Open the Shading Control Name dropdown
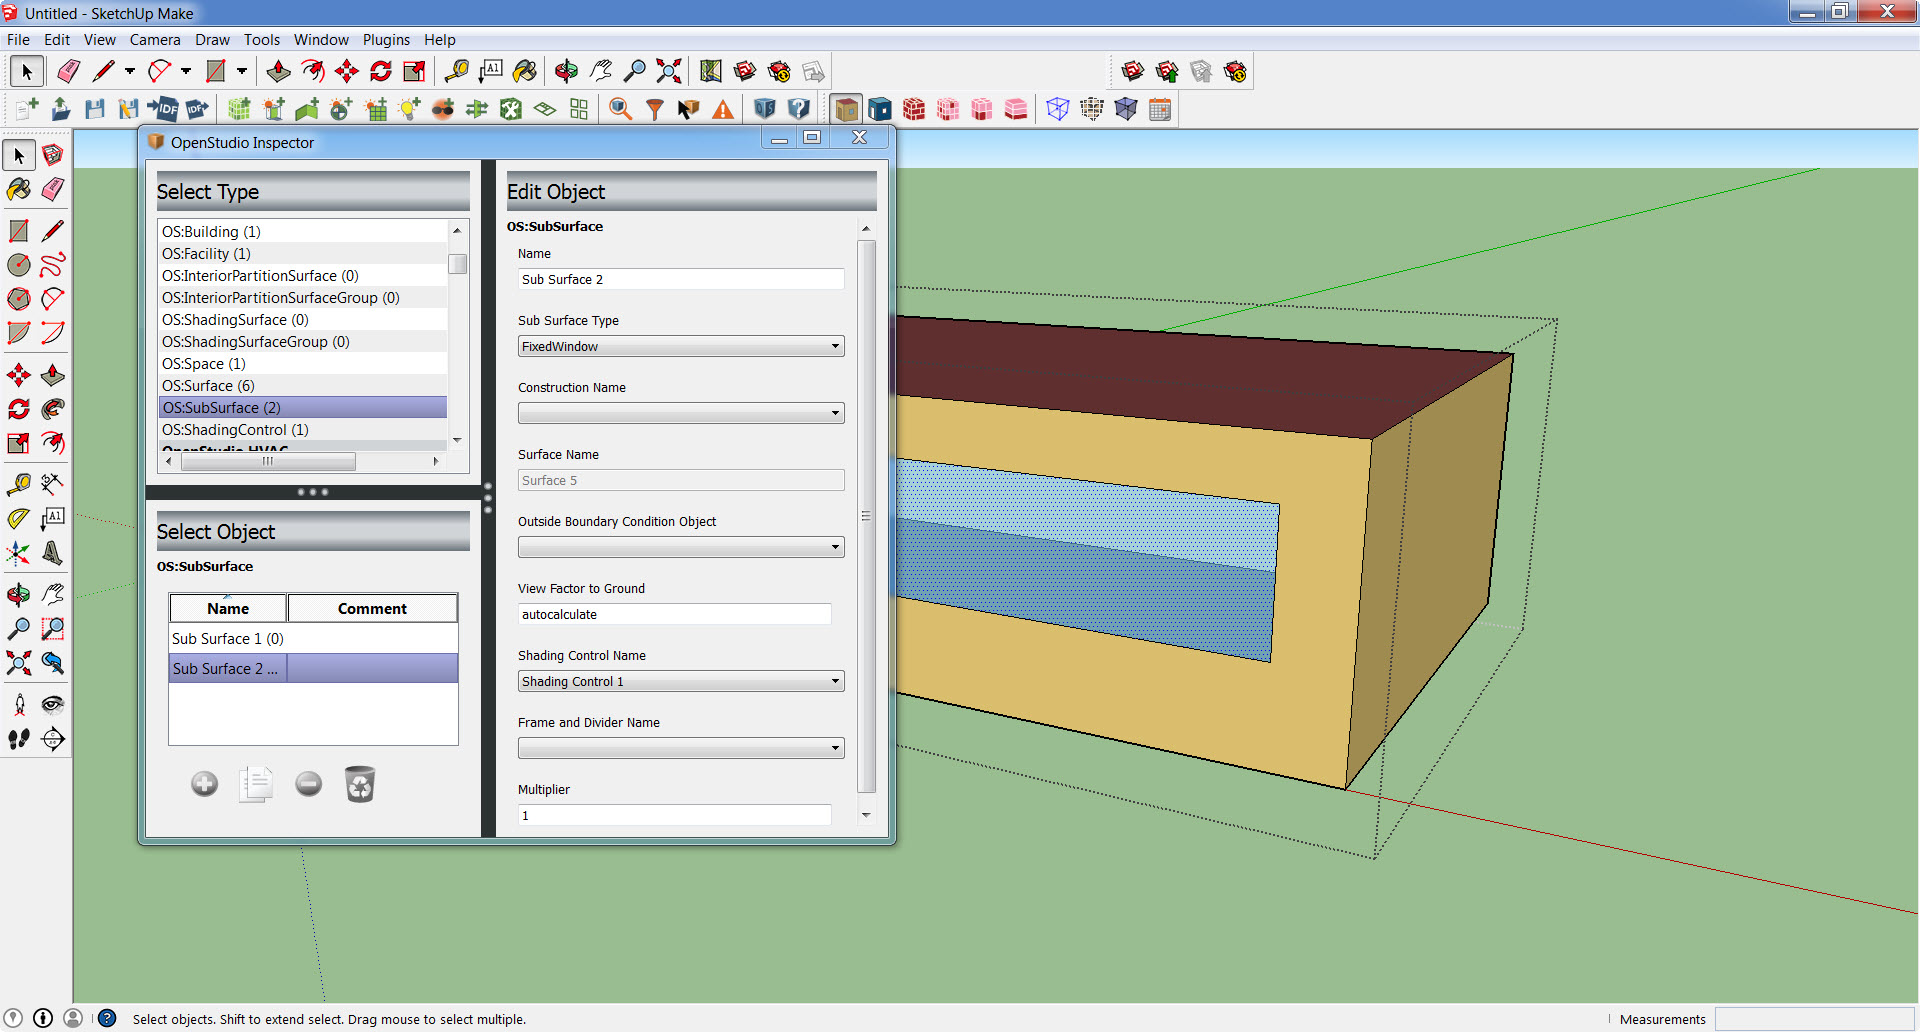The height and width of the screenshot is (1032, 1920). tap(835, 681)
